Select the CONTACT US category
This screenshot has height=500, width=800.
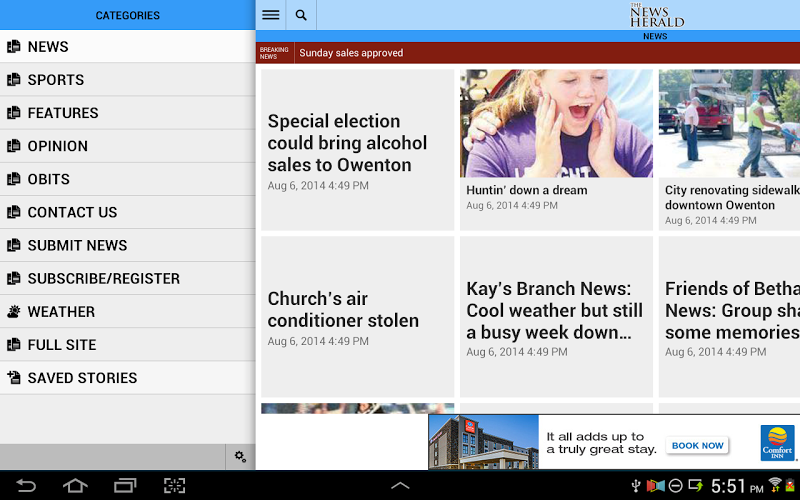tap(128, 212)
